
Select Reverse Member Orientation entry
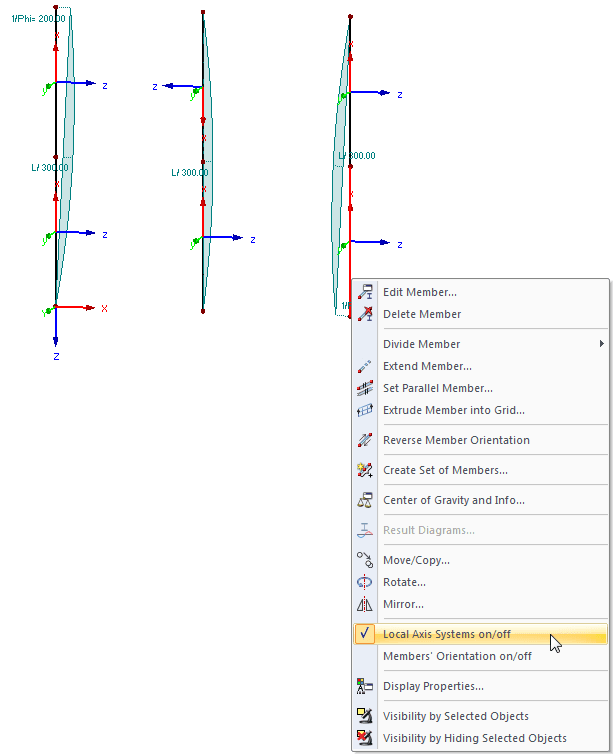point(456,440)
